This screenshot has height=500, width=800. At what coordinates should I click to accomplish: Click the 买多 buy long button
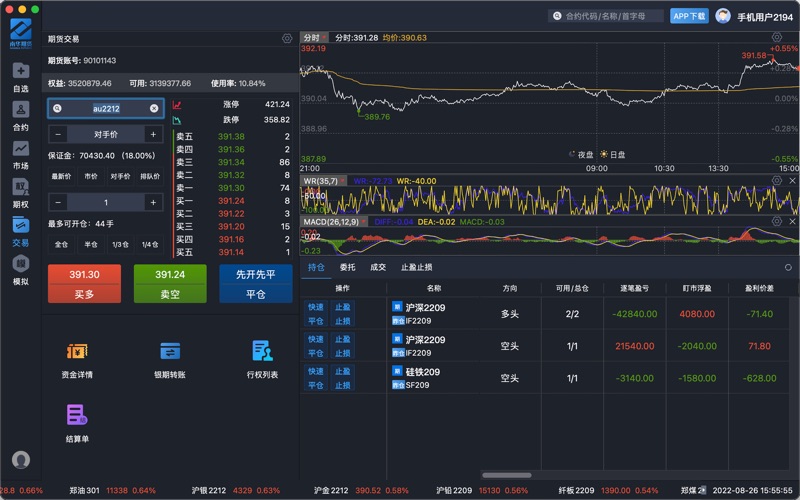(84, 283)
